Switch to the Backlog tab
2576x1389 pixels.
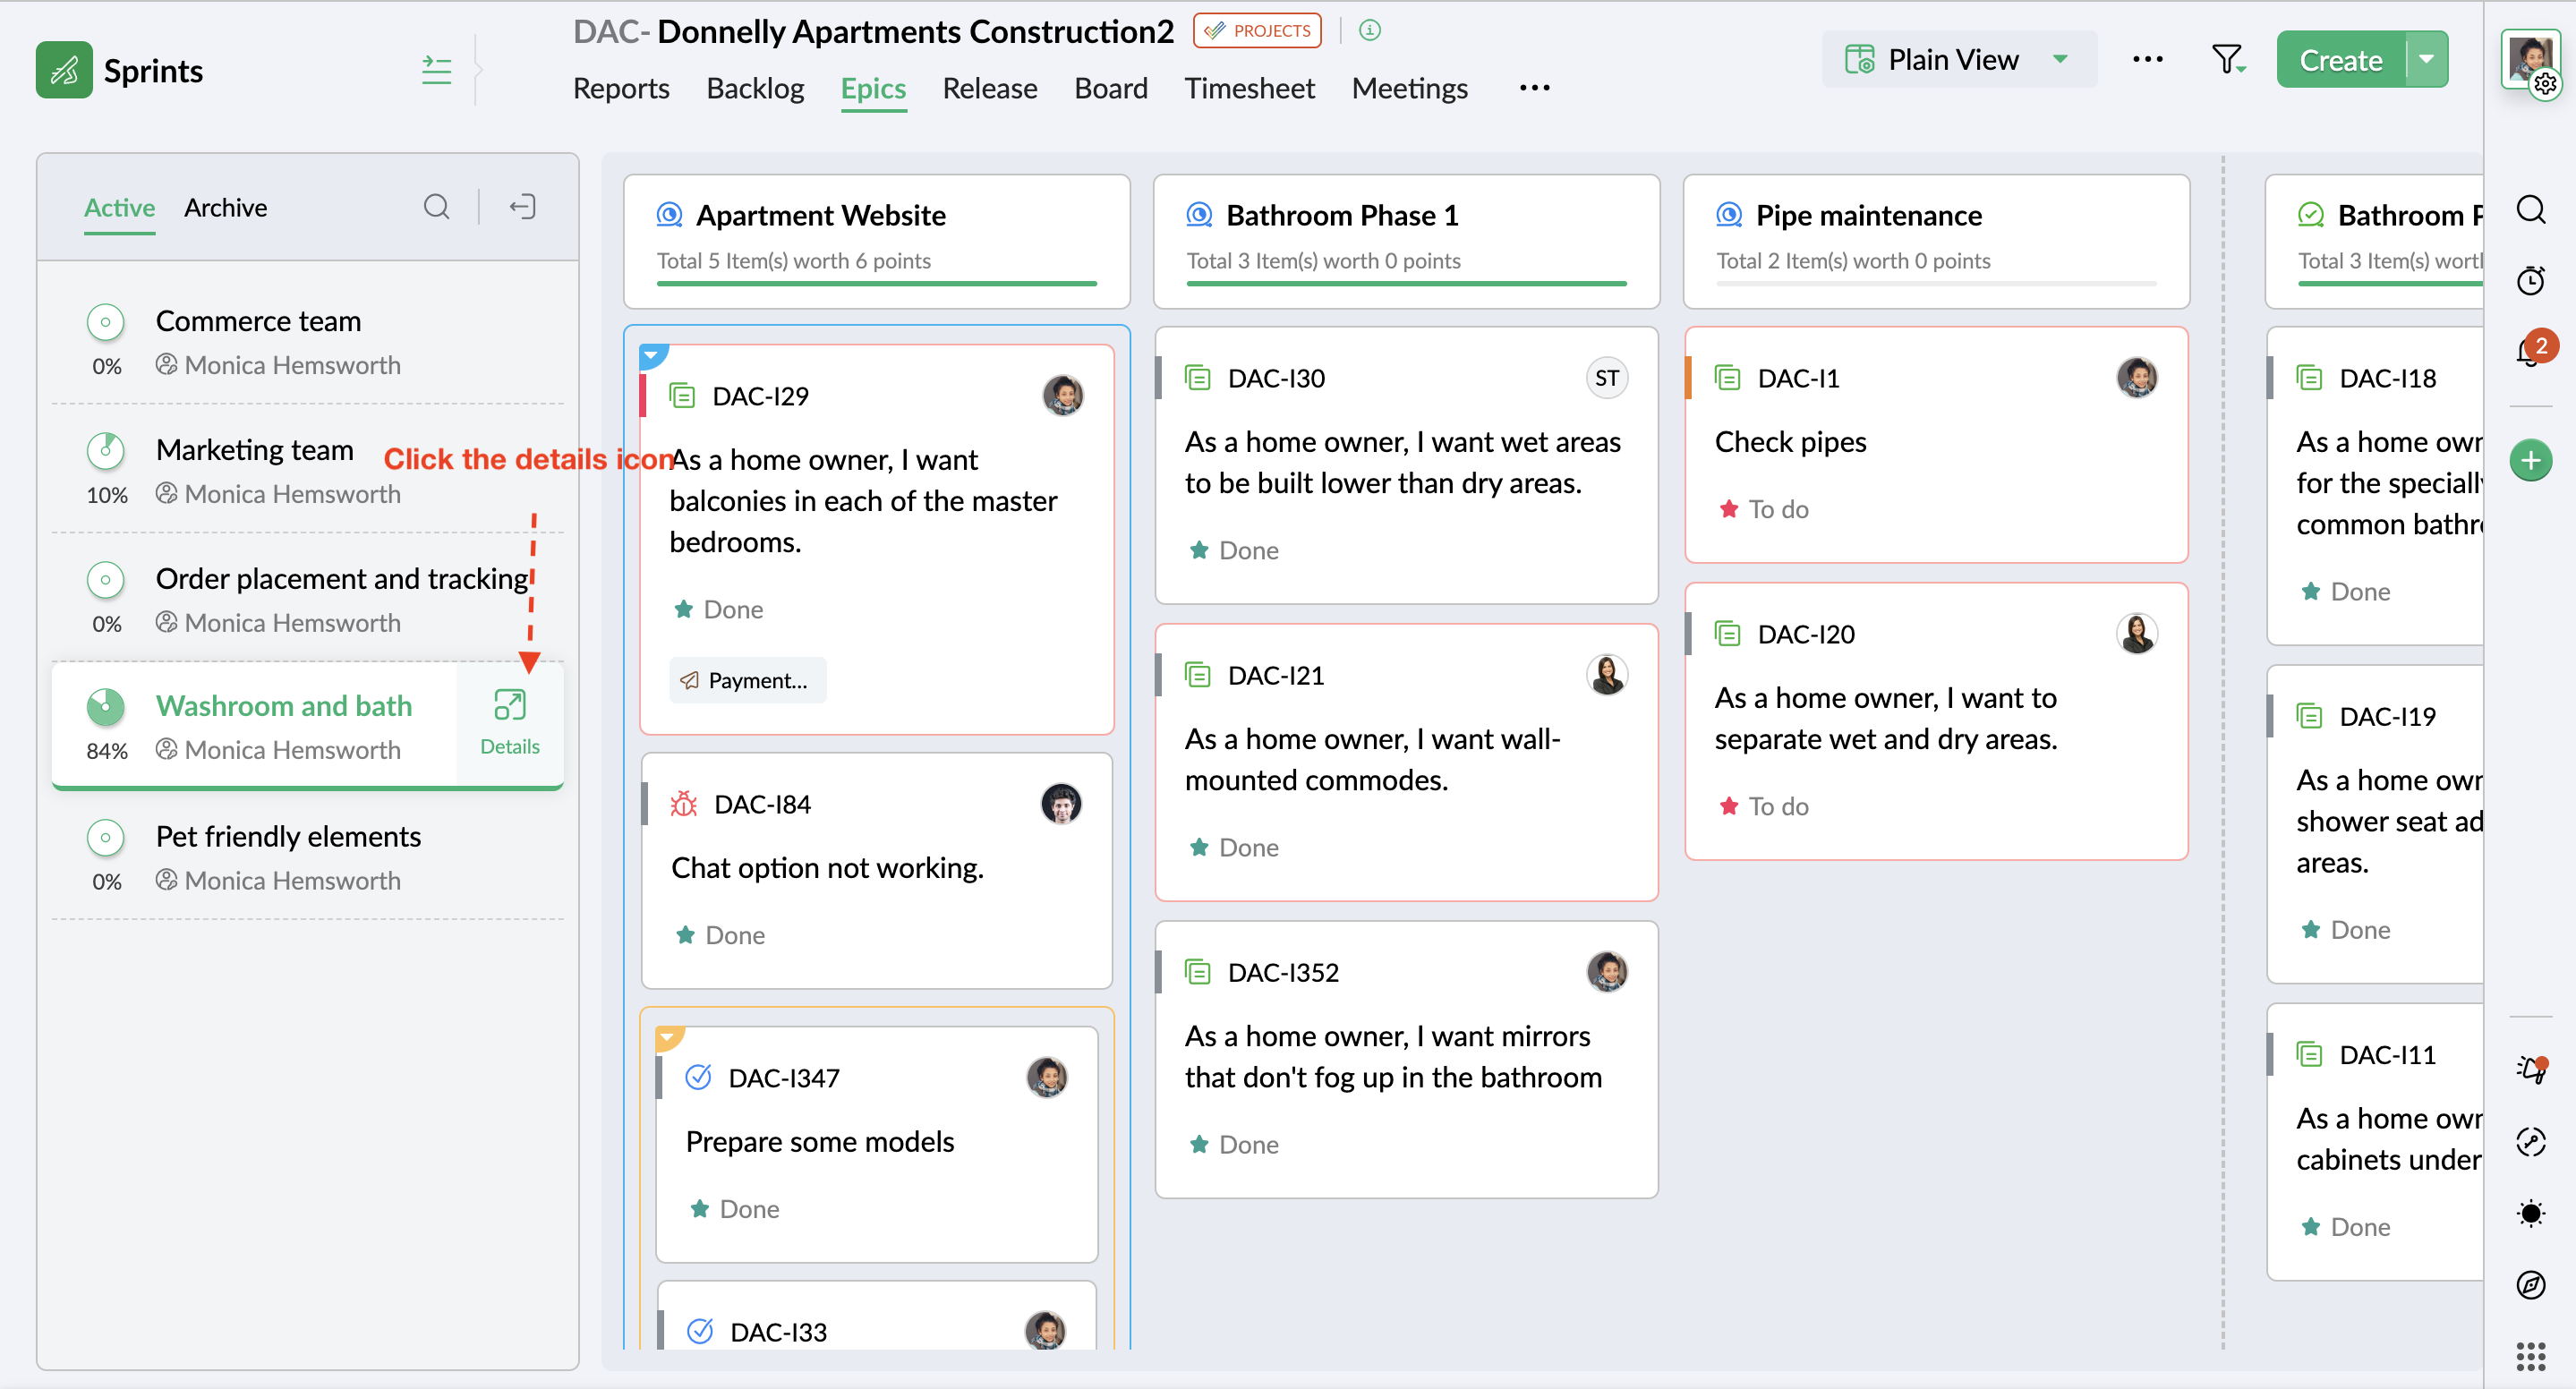tap(755, 88)
